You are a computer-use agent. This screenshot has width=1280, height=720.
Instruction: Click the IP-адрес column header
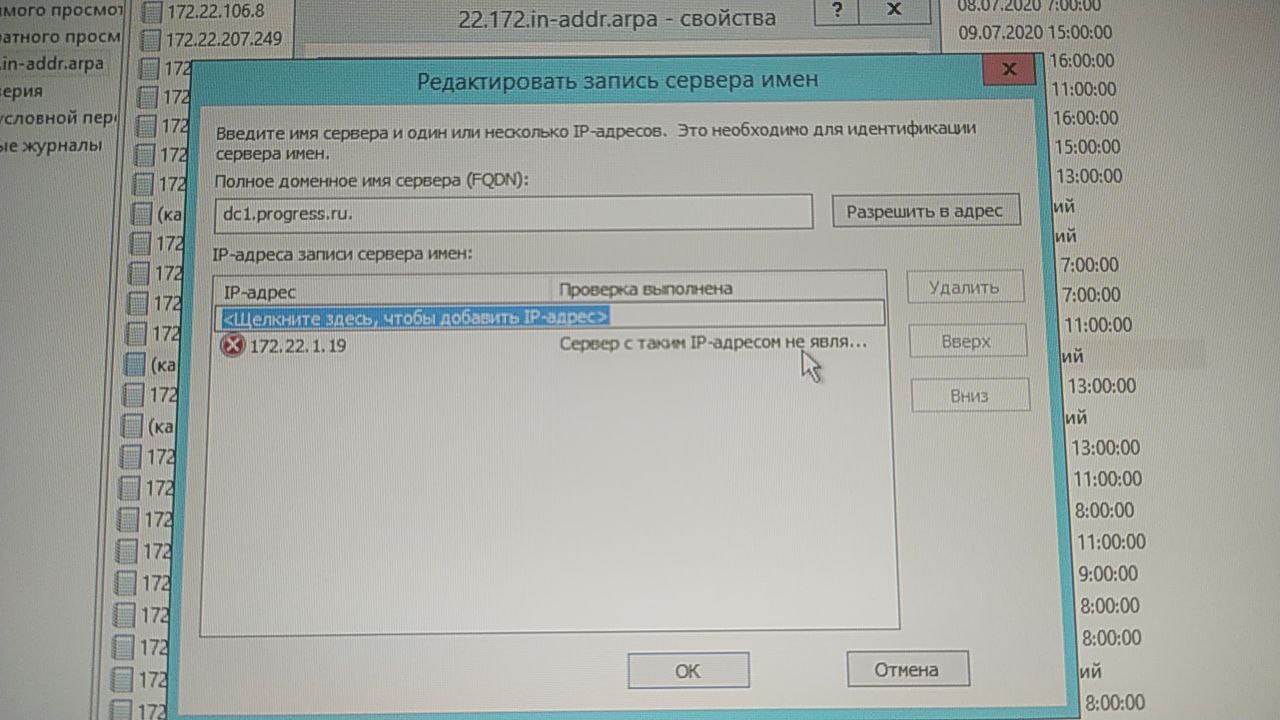(x=385, y=290)
